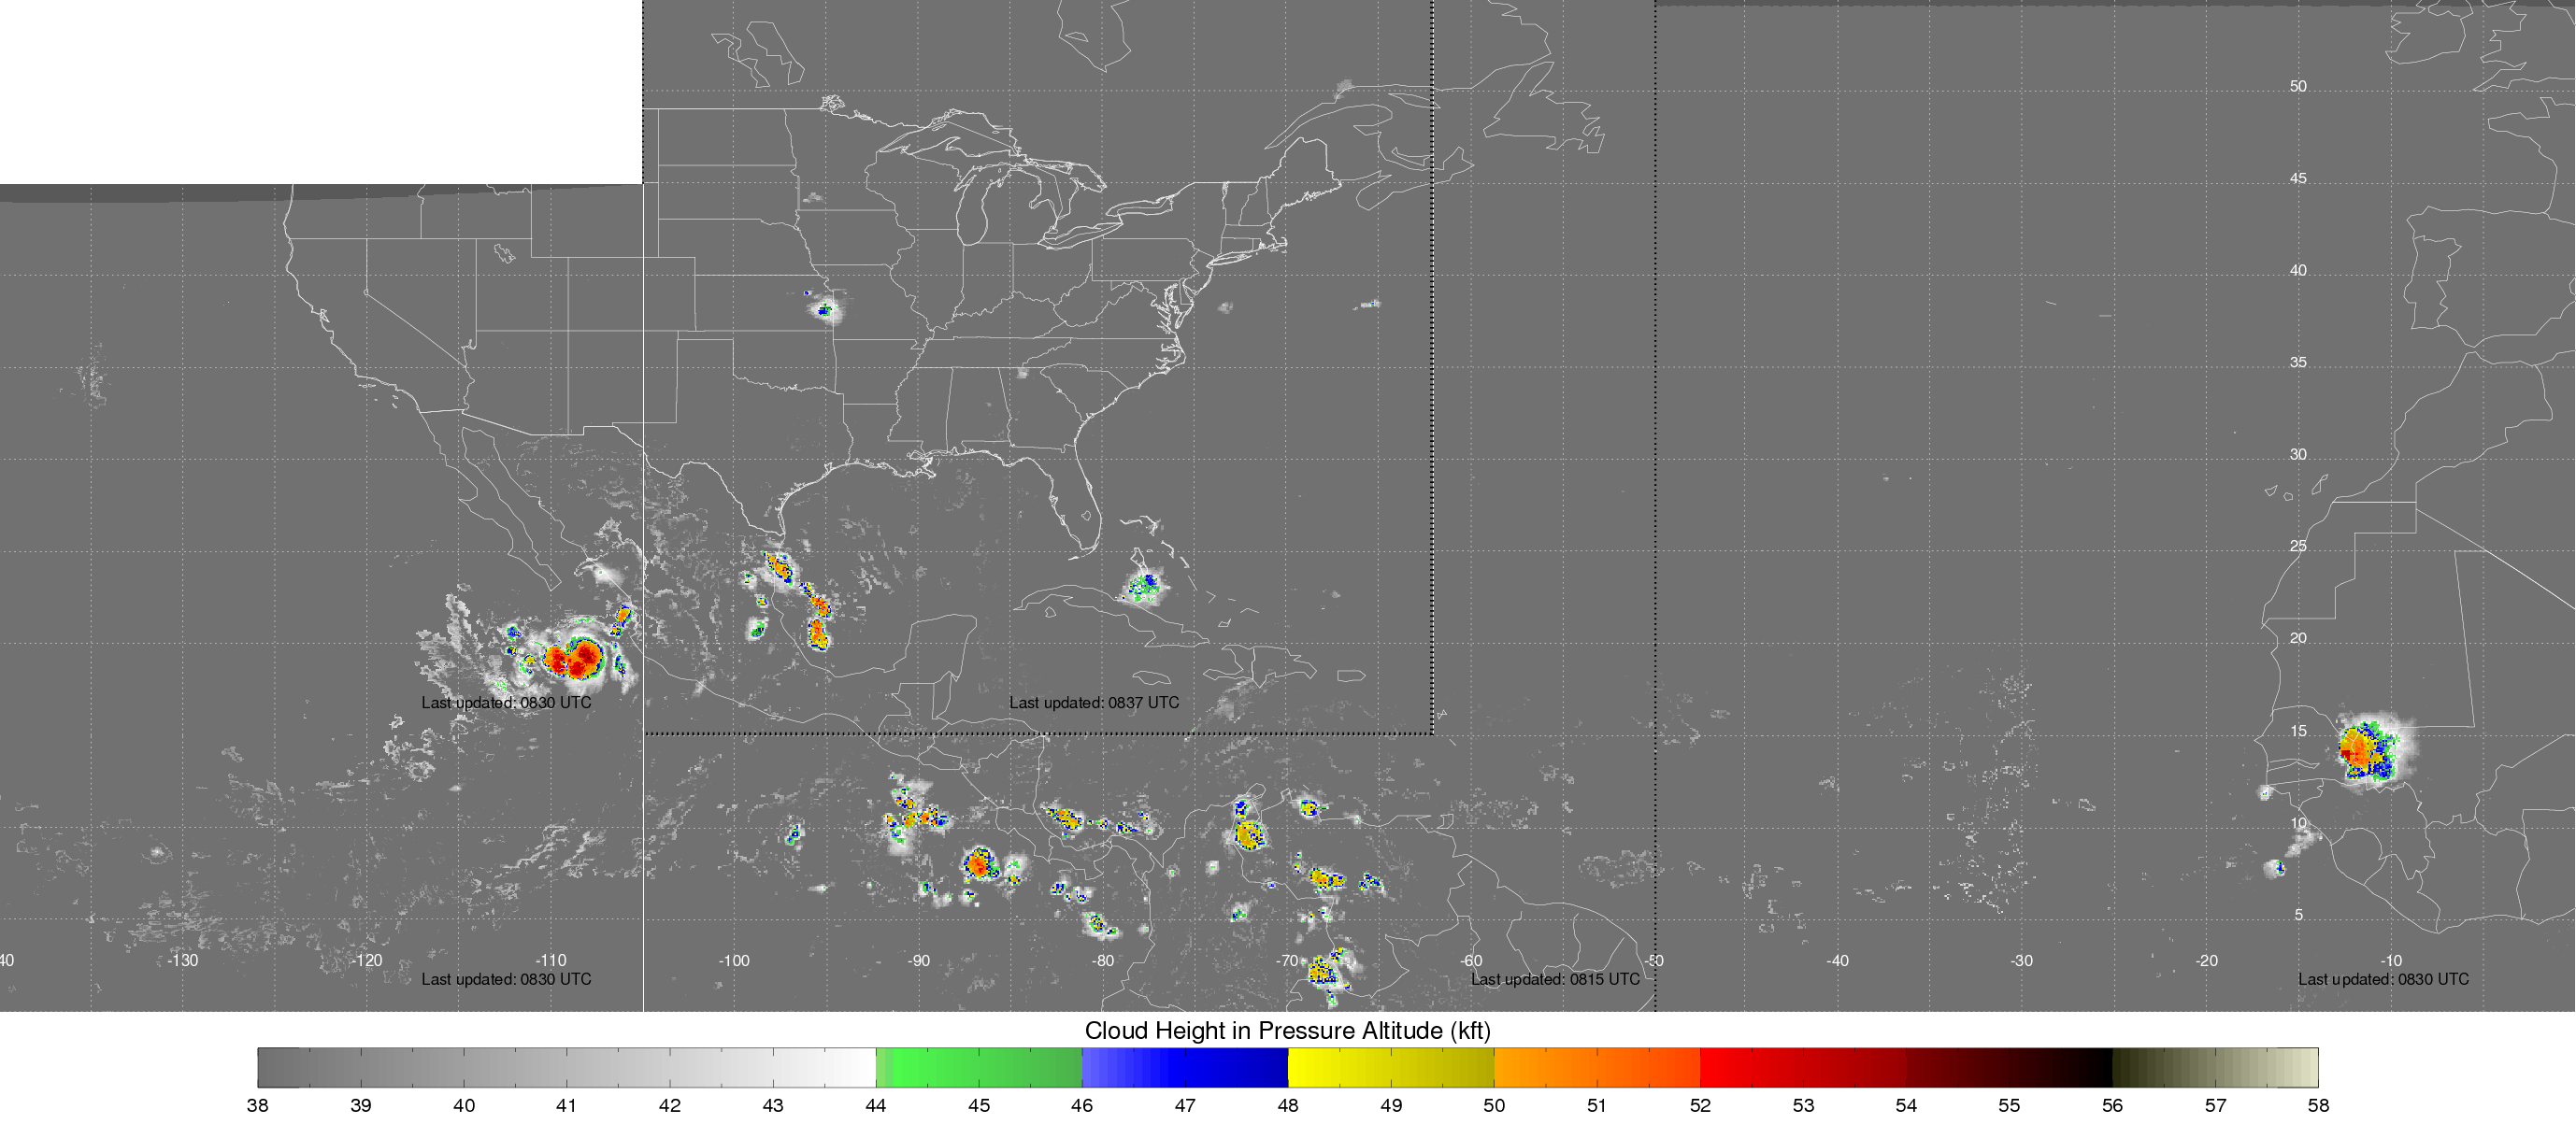Click the 58 tick label on the colorbar
The width and height of the screenshot is (2576, 1124).
pyautogui.click(x=2317, y=1105)
